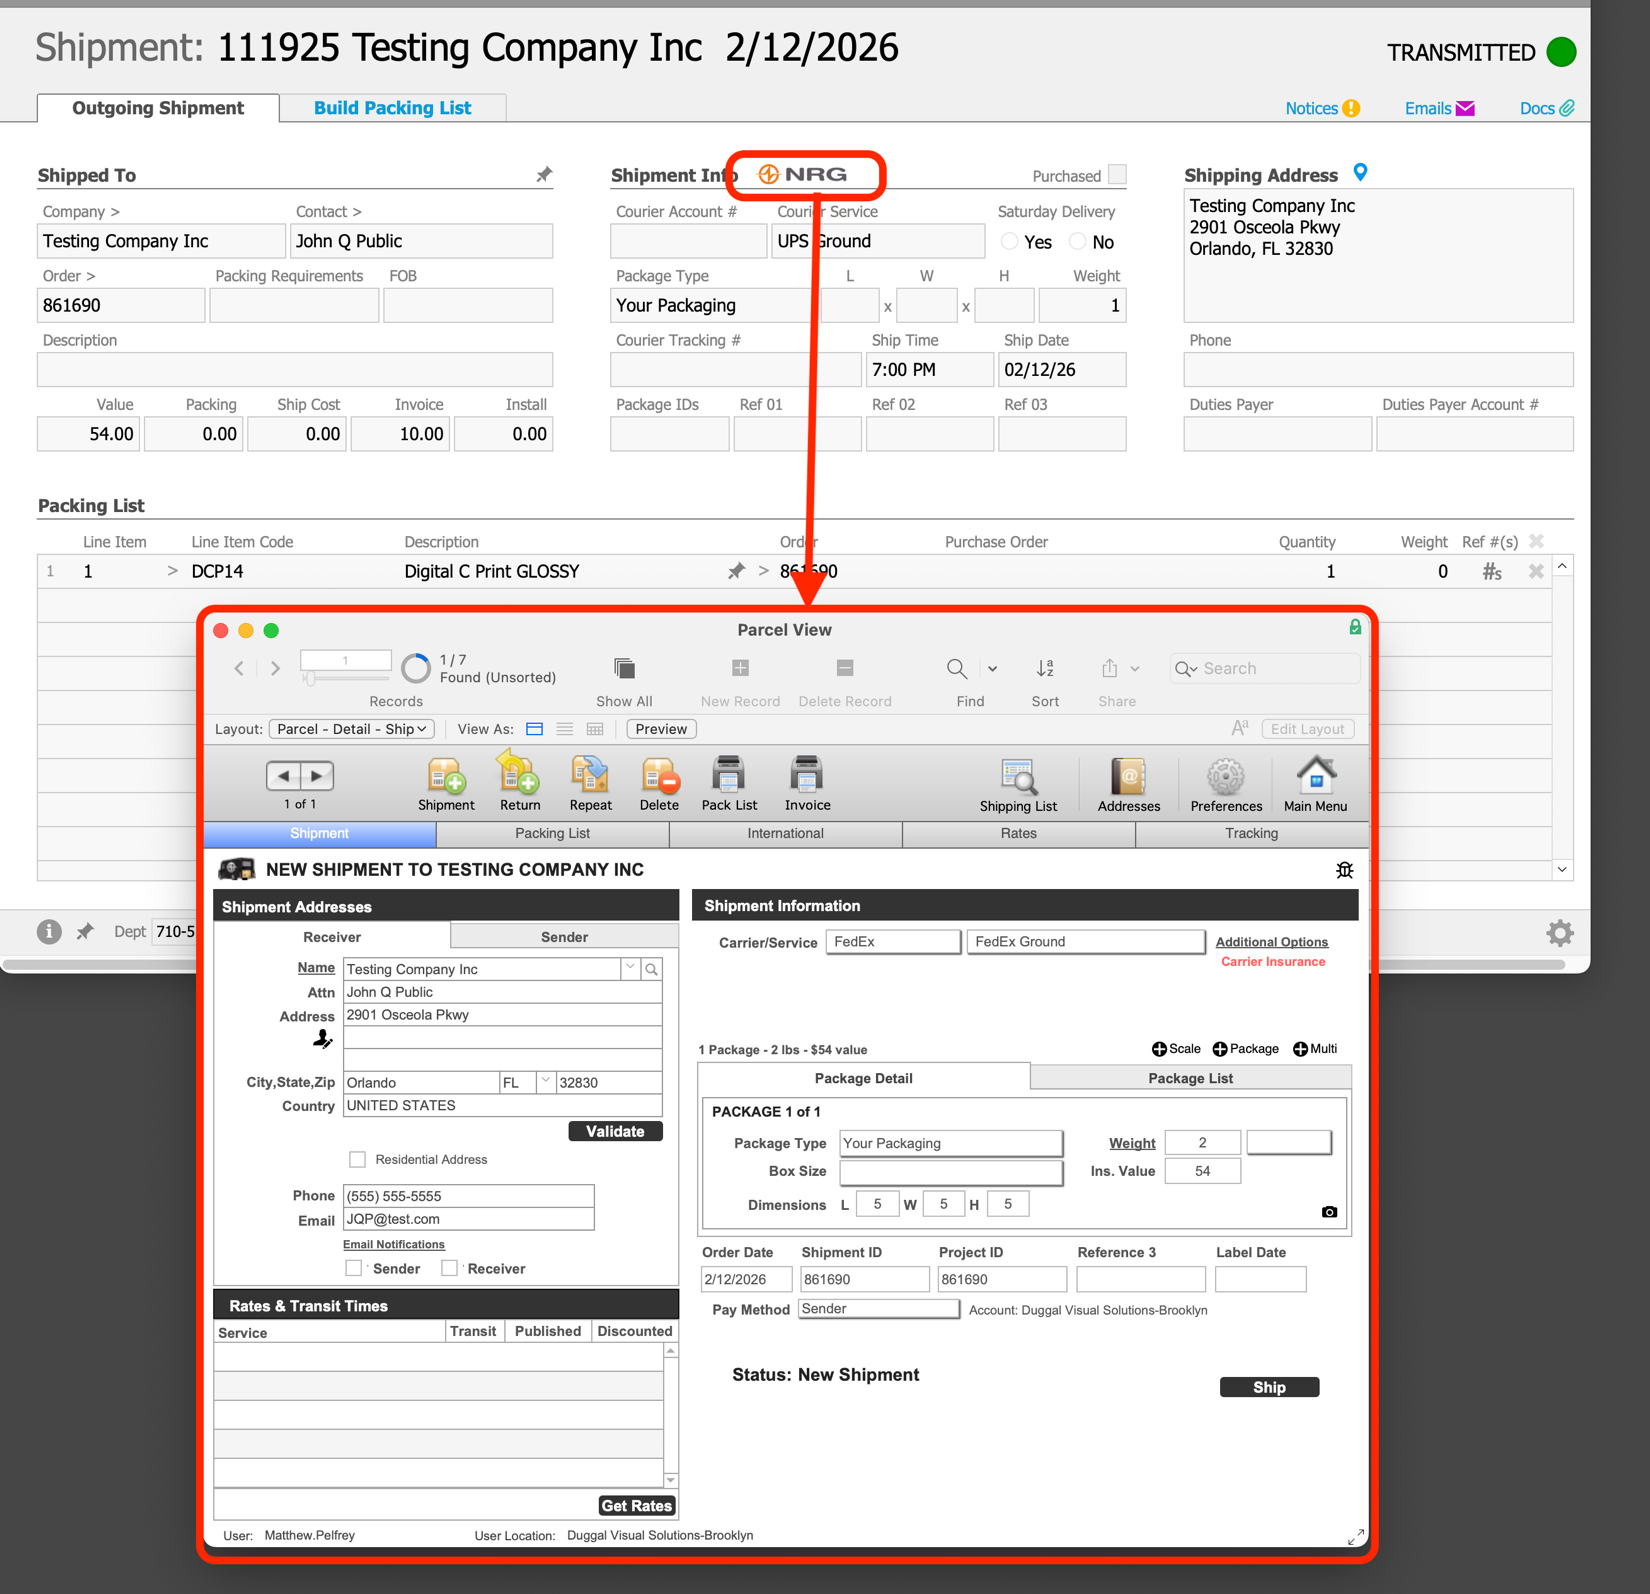This screenshot has width=1650, height=1594.
Task: Click Show All records icon
Action: (624, 669)
